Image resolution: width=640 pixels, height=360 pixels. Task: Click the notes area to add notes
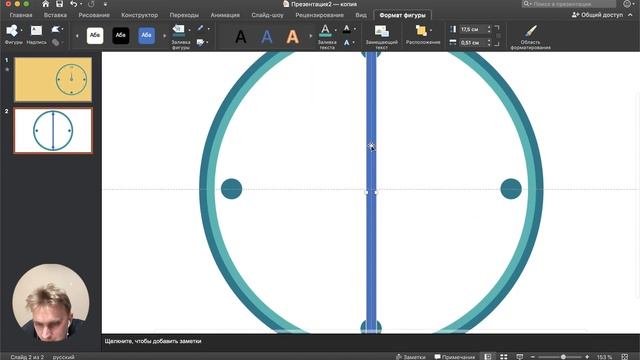(x=371, y=341)
